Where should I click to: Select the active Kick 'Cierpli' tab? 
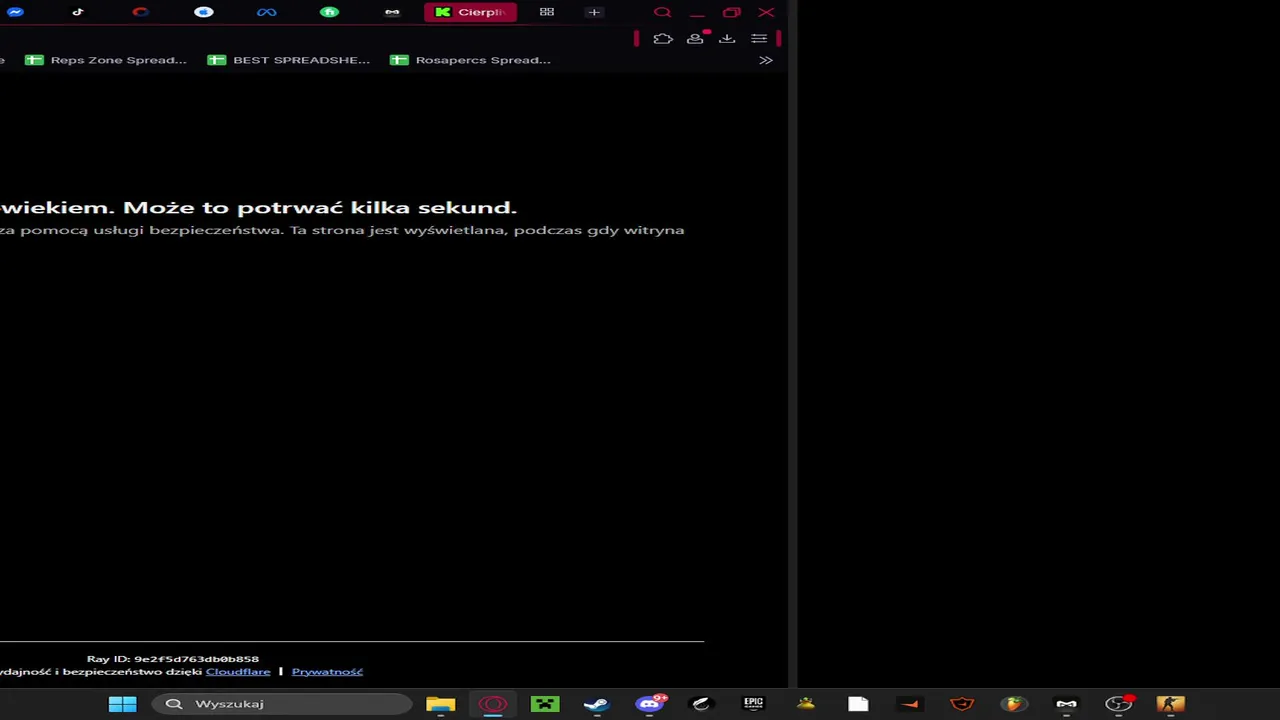[x=470, y=12]
